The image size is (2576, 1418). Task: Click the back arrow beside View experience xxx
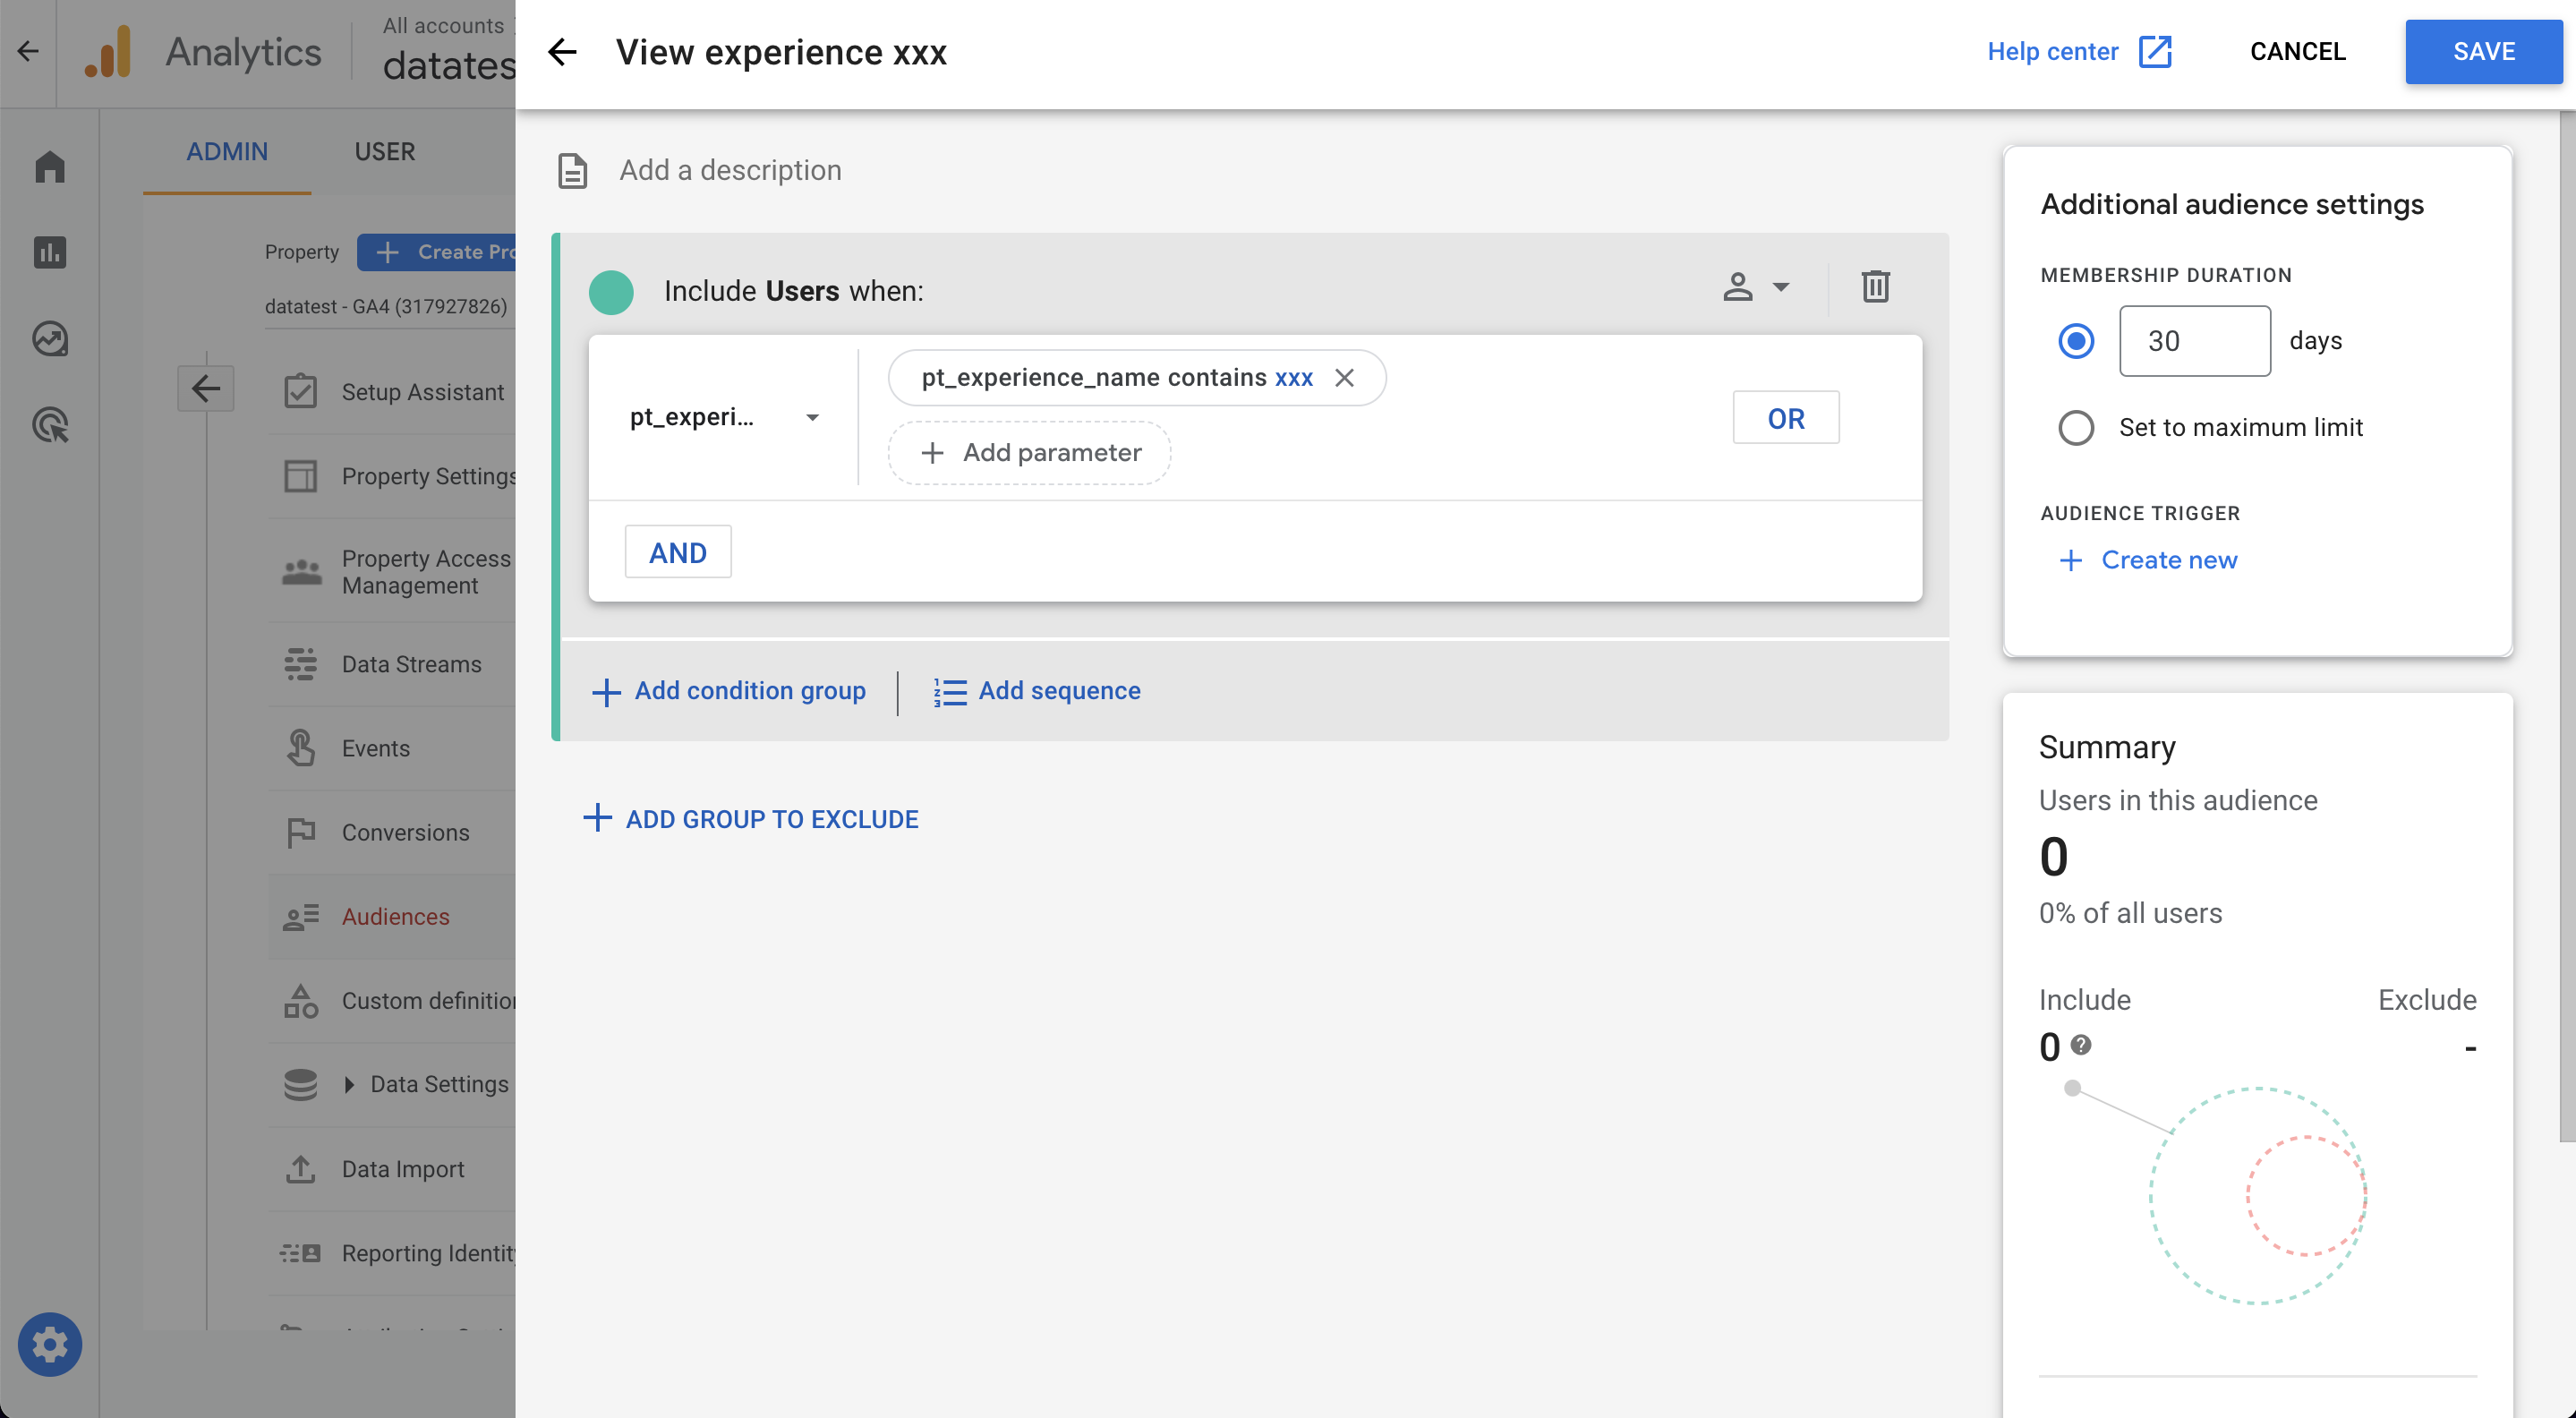563,52
